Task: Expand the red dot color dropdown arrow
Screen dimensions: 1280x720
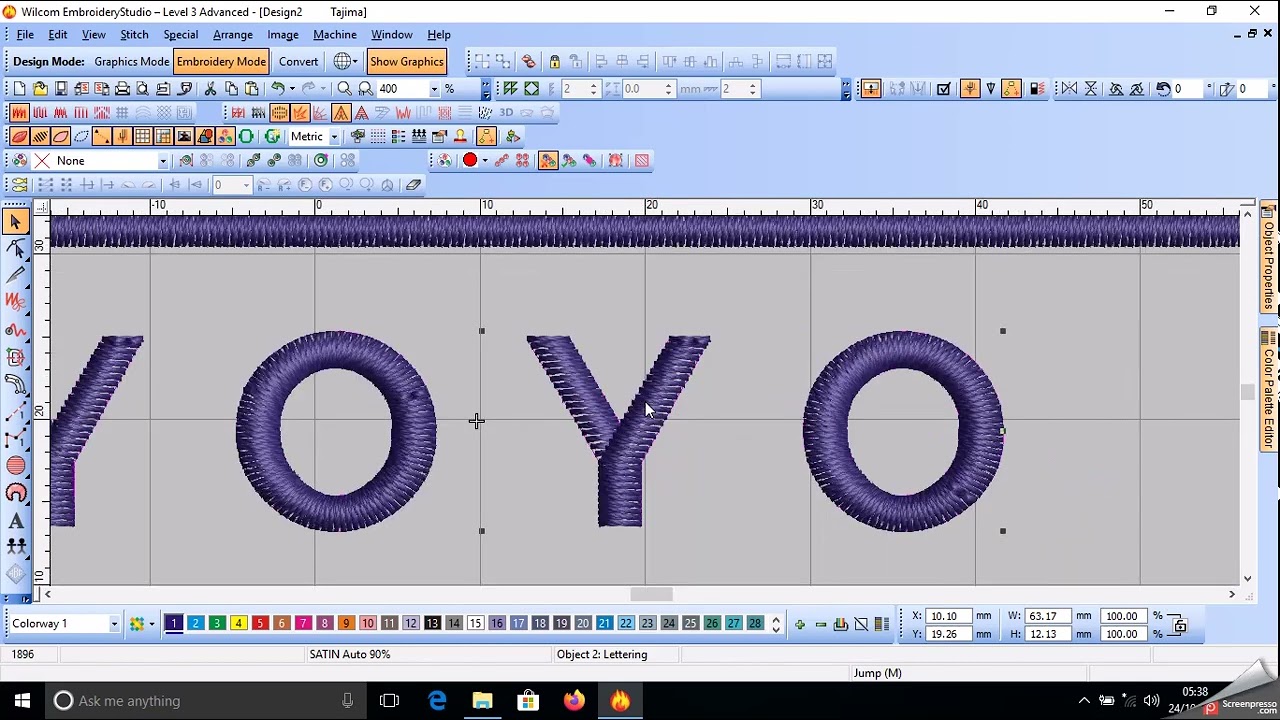Action: click(485, 161)
